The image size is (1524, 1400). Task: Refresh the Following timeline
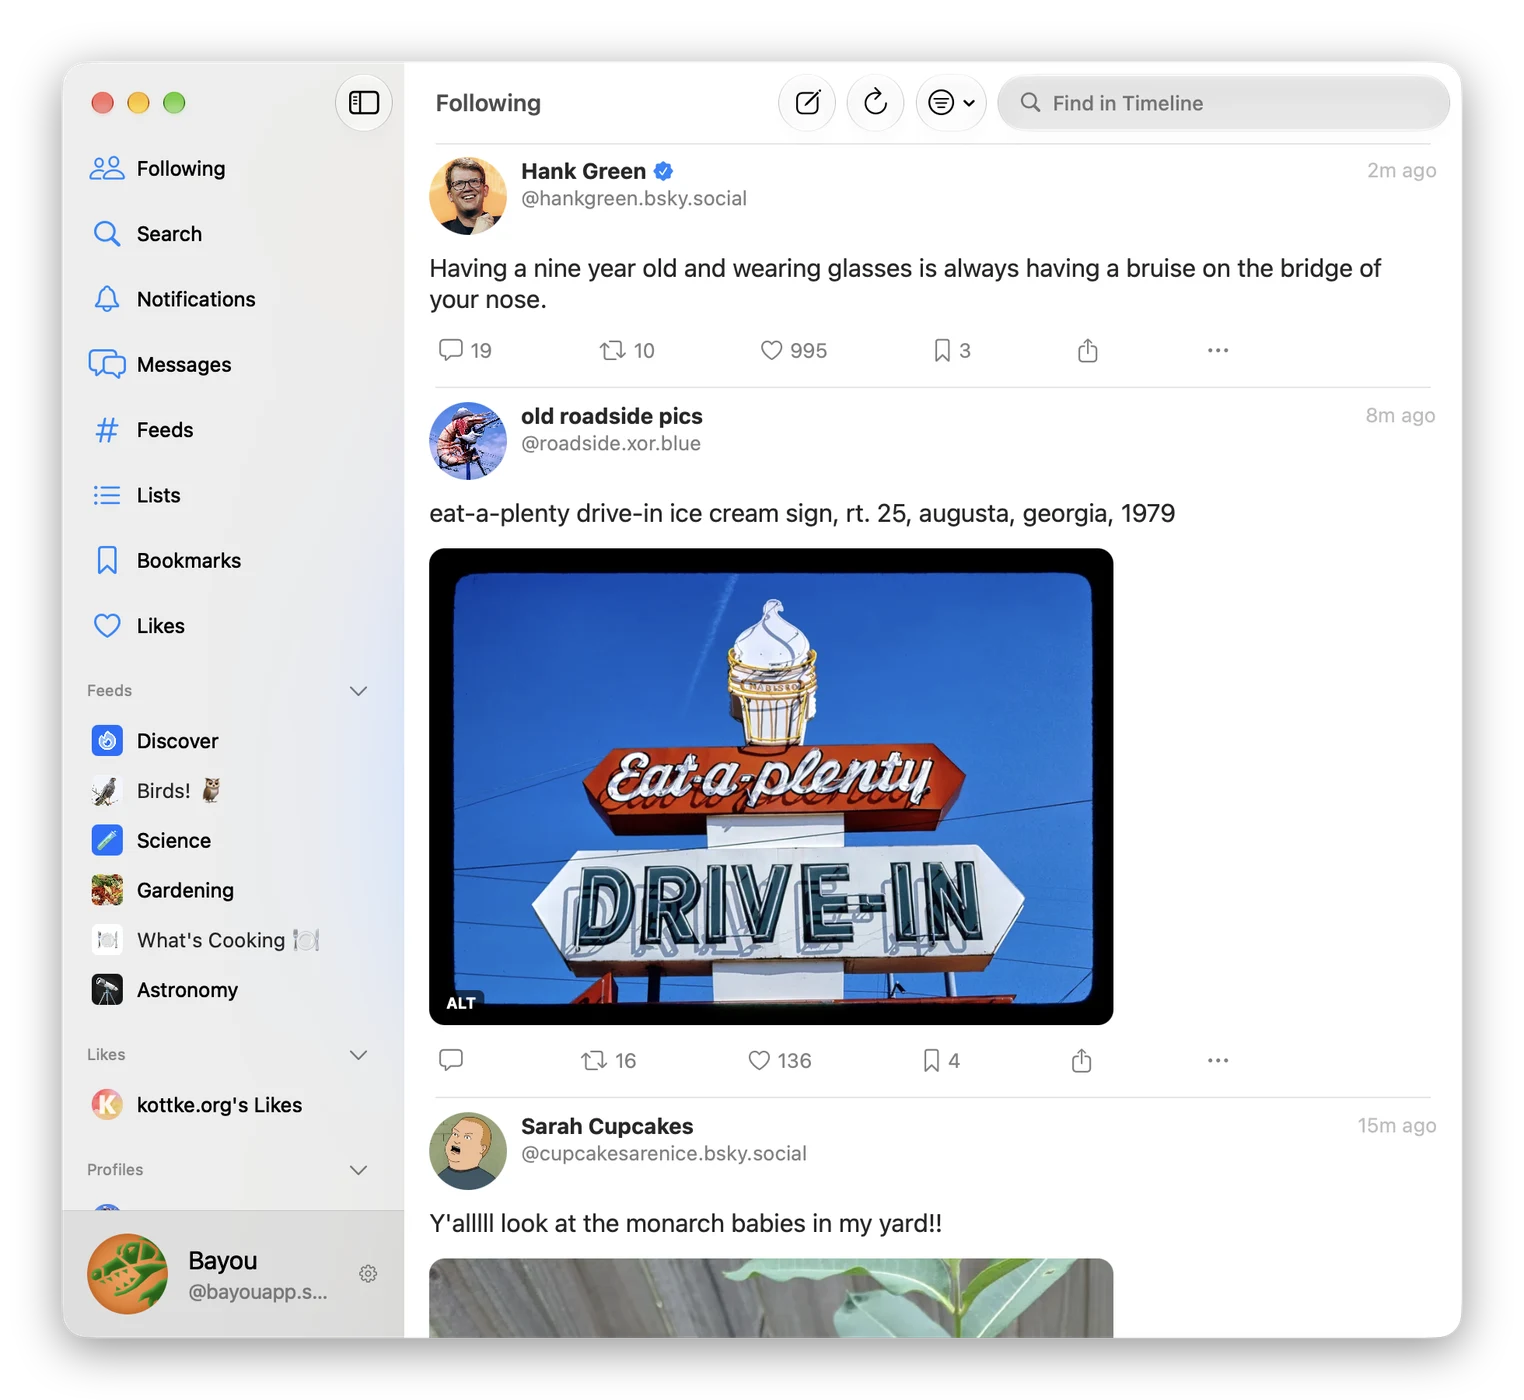coord(875,103)
